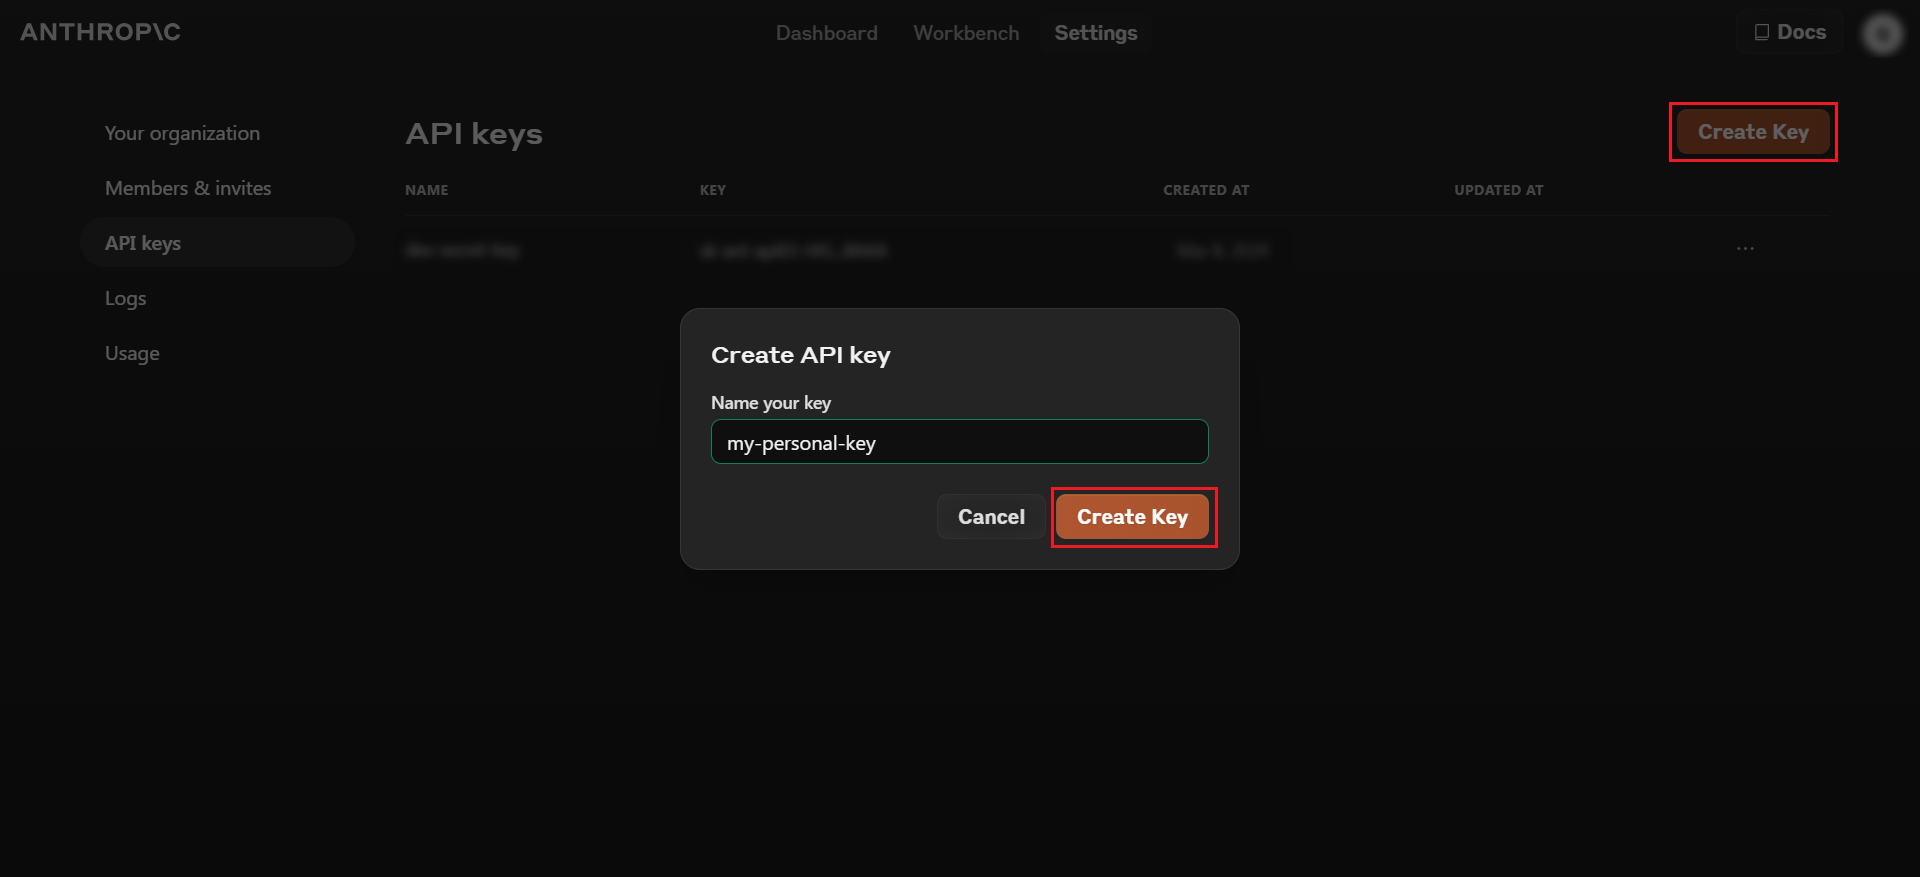Open the Docs page
Image resolution: width=1920 pixels, height=877 pixels.
[x=1790, y=33]
